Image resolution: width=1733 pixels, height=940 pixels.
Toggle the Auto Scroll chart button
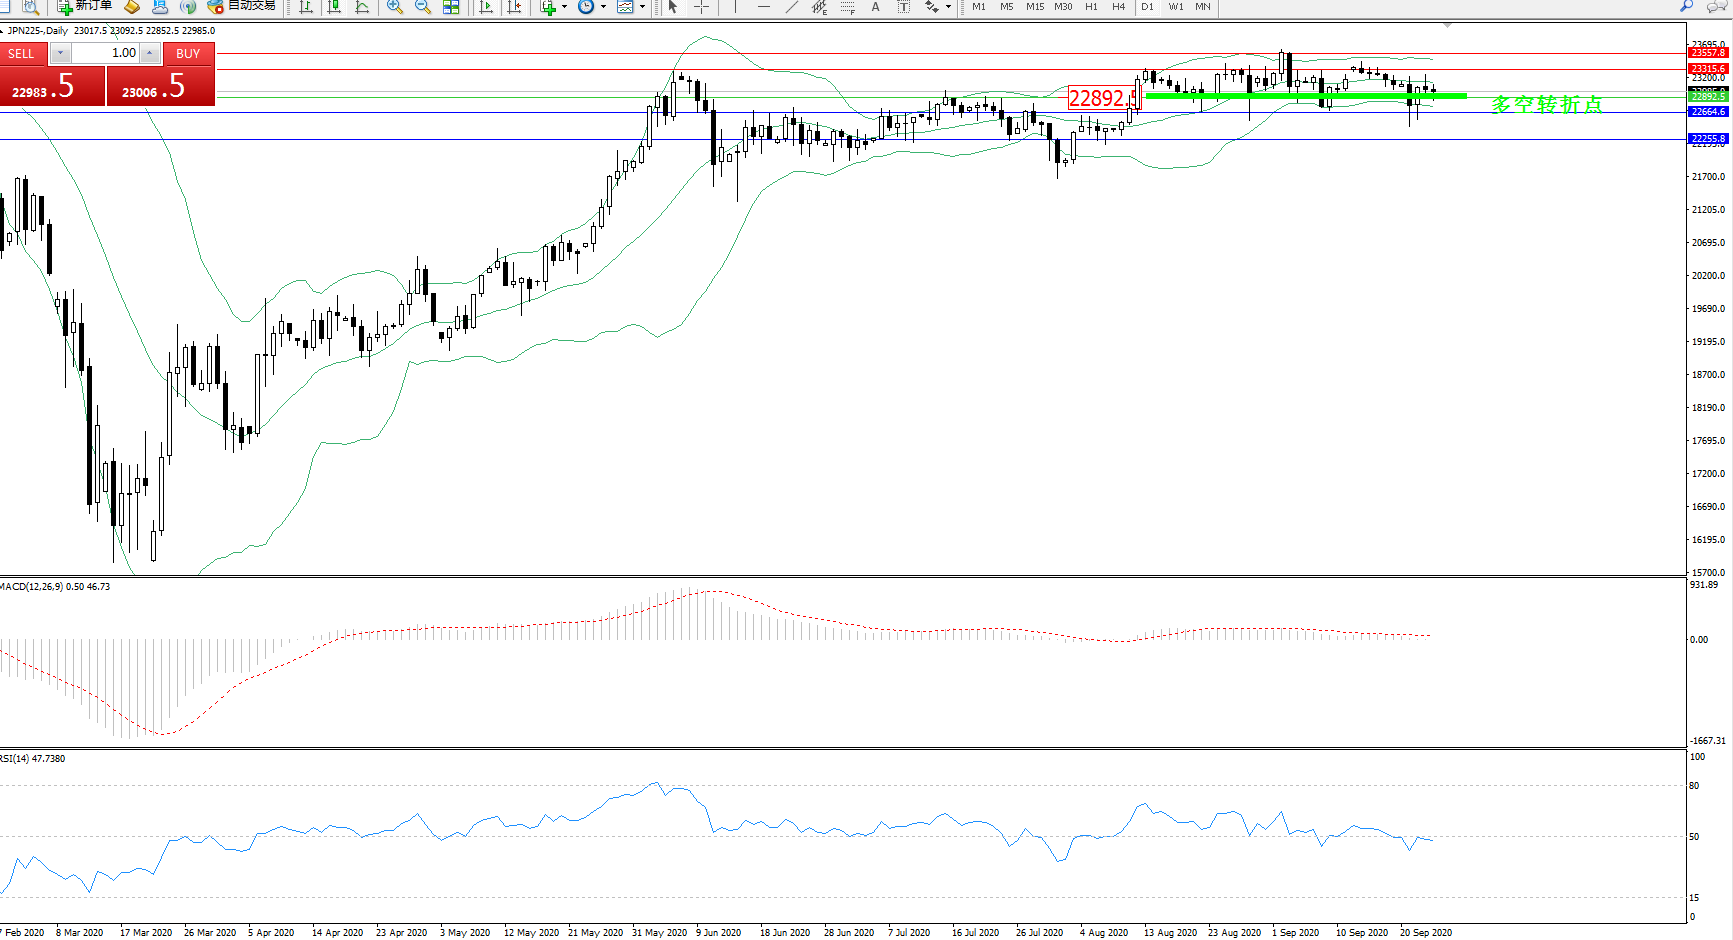pos(486,7)
